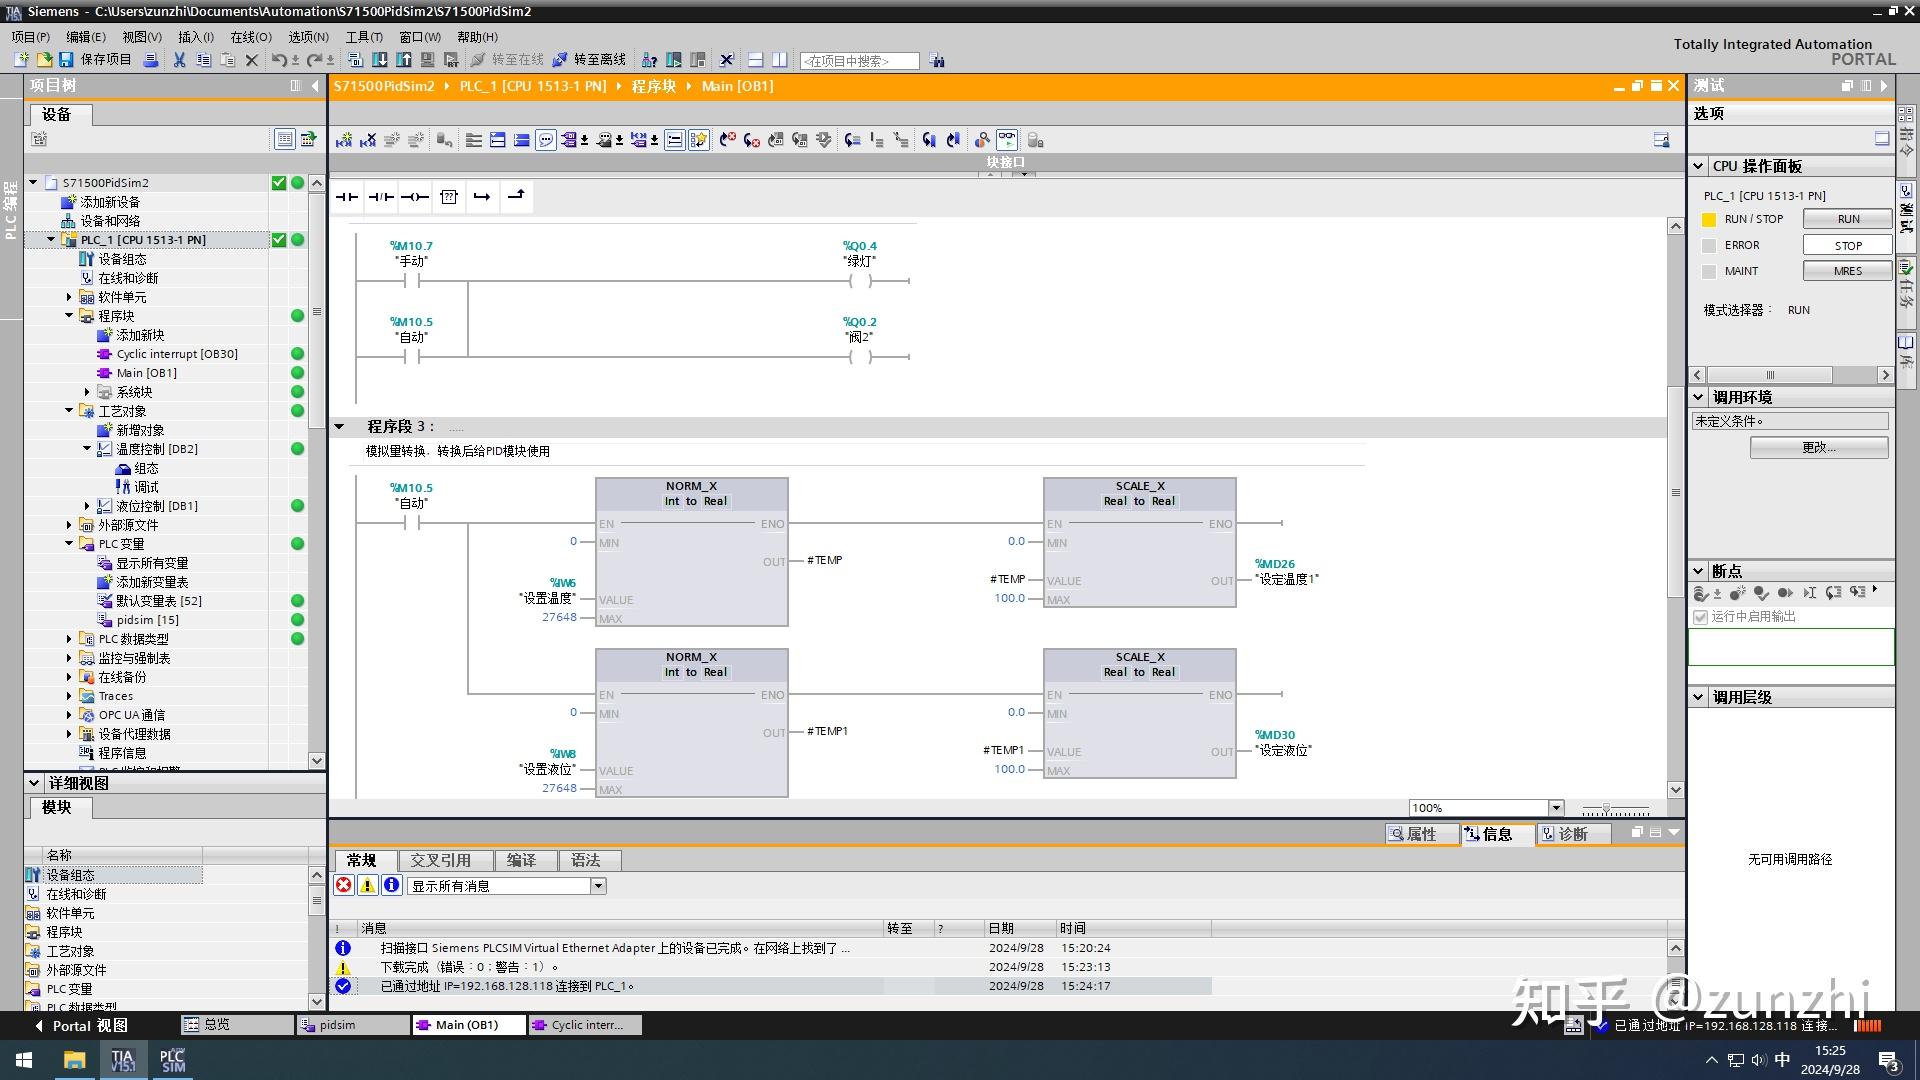Switch to the 交叉引用 tab

coord(440,860)
